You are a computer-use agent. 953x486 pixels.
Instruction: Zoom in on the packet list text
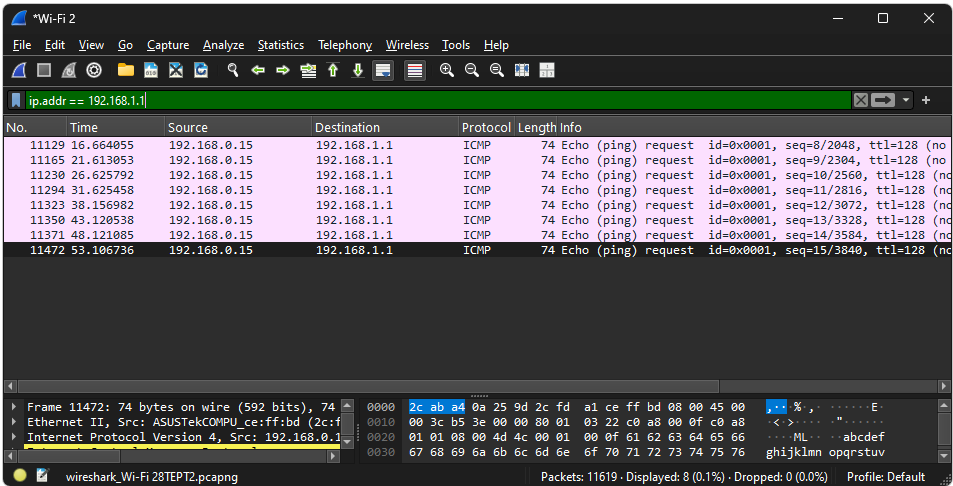[x=446, y=70]
